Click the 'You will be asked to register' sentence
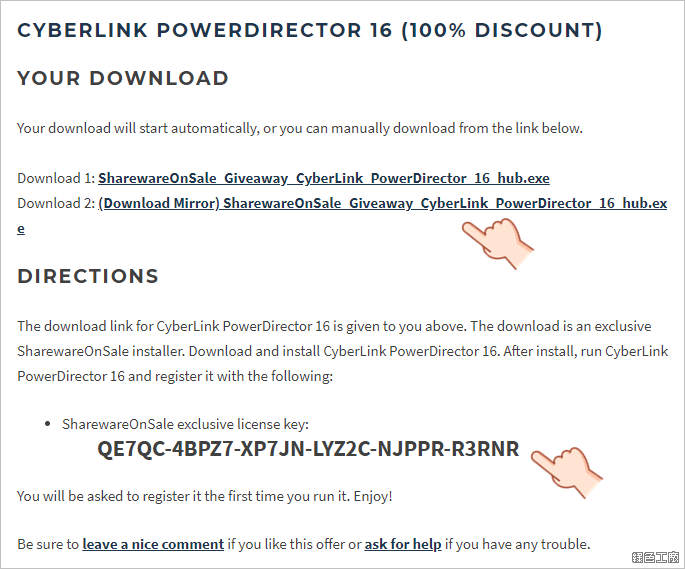685x569 pixels. pos(204,496)
